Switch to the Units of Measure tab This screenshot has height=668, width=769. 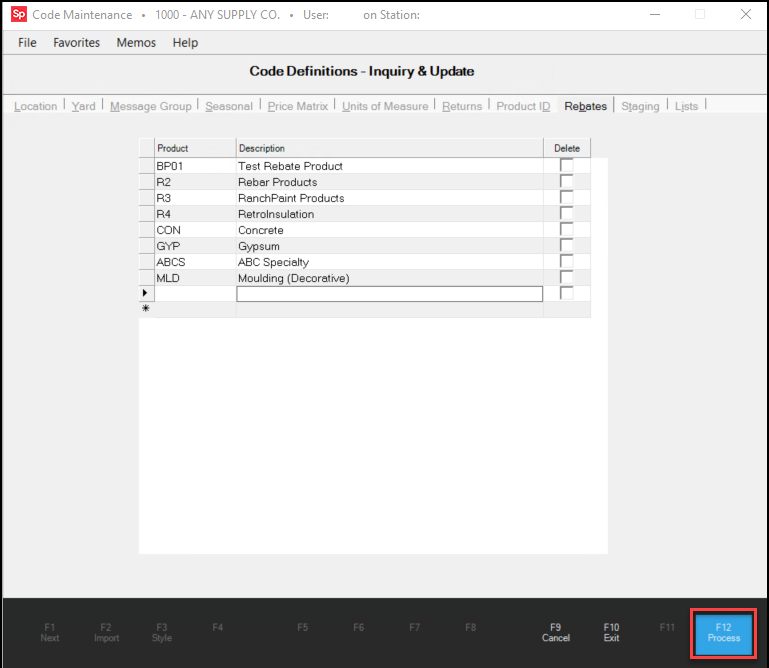pos(385,106)
